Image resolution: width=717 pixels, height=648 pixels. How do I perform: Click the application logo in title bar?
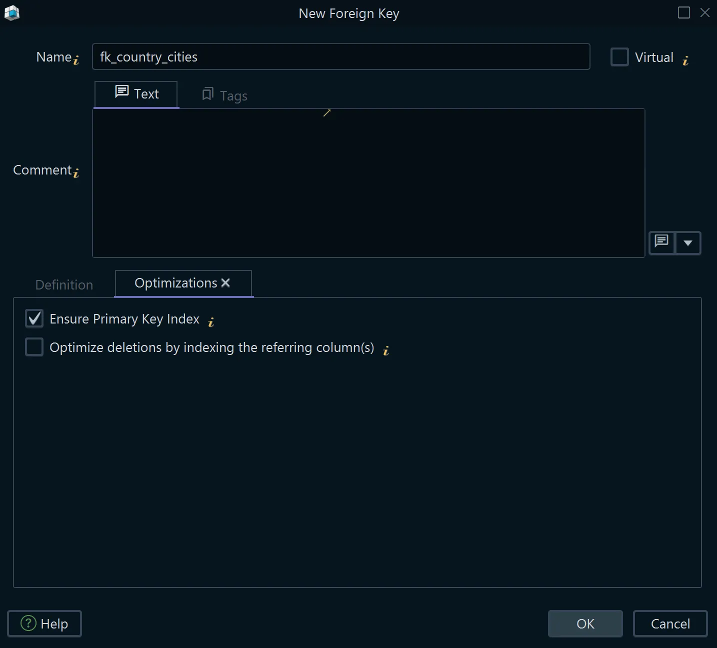point(12,13)
